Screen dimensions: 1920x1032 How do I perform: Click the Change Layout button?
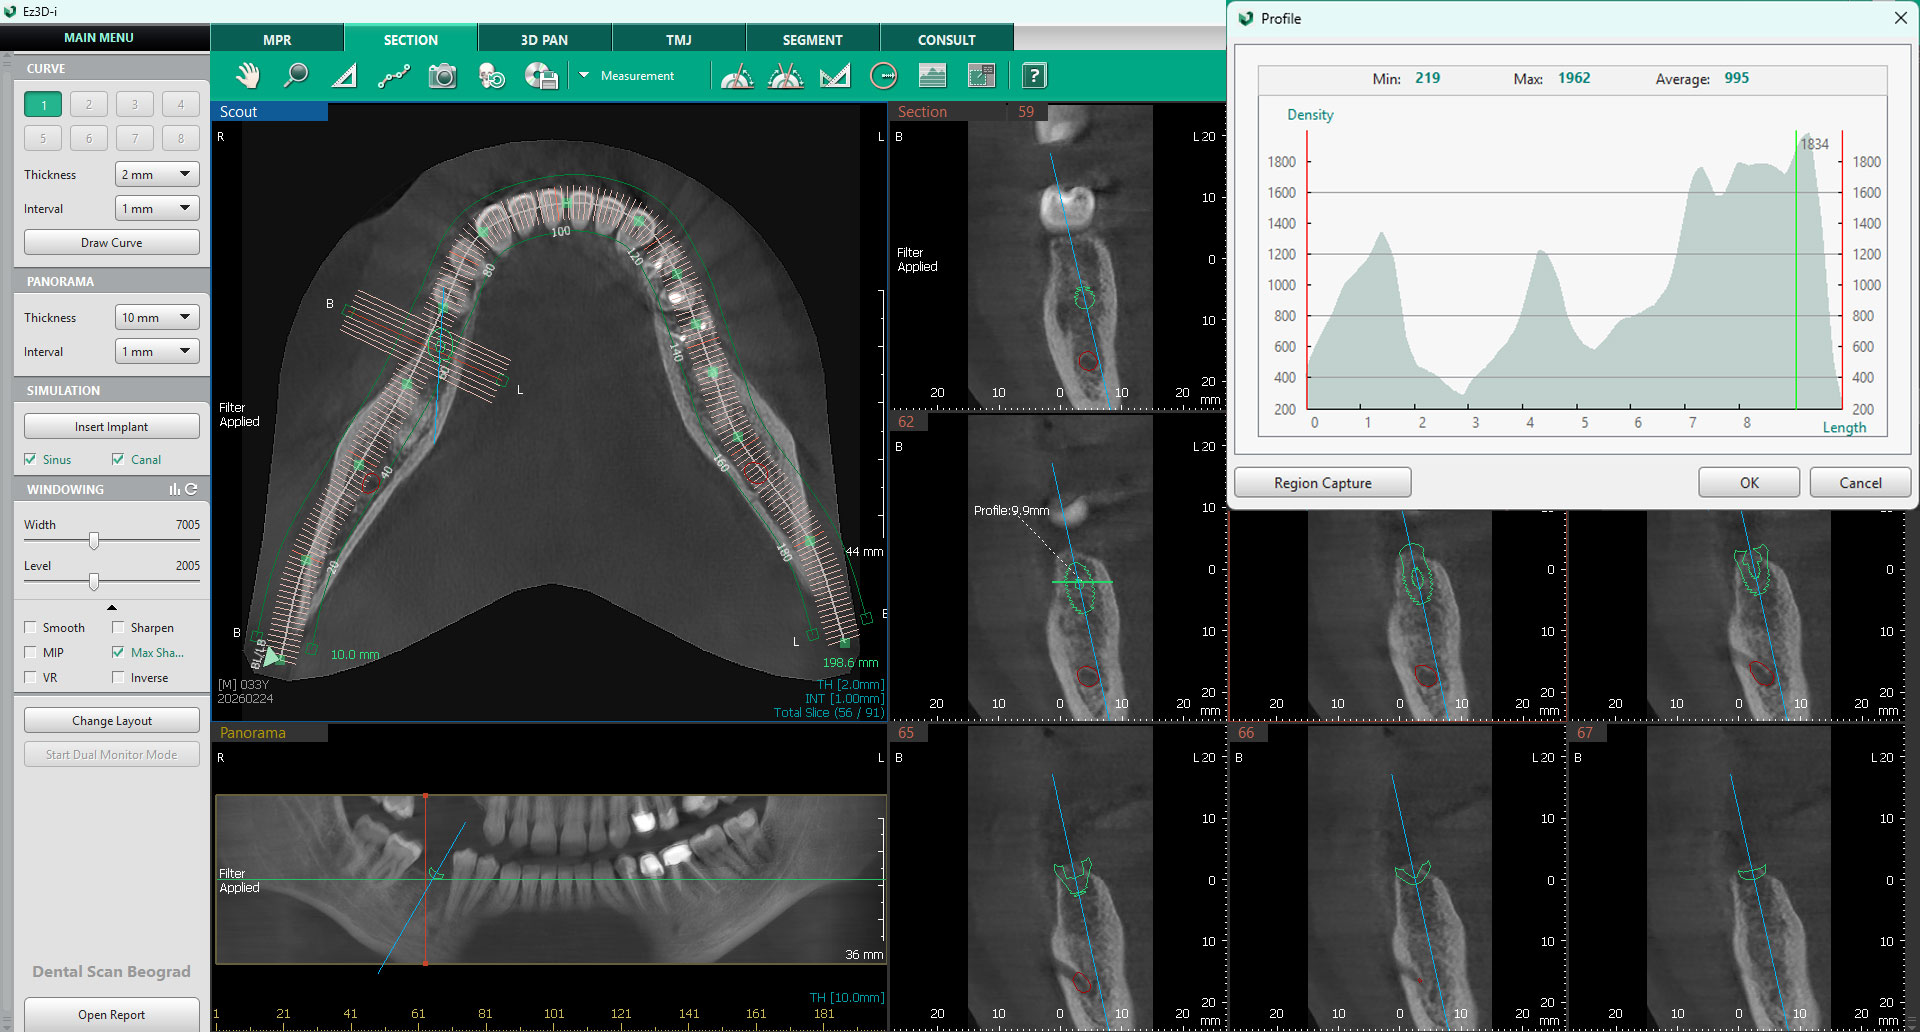point(112,720)
